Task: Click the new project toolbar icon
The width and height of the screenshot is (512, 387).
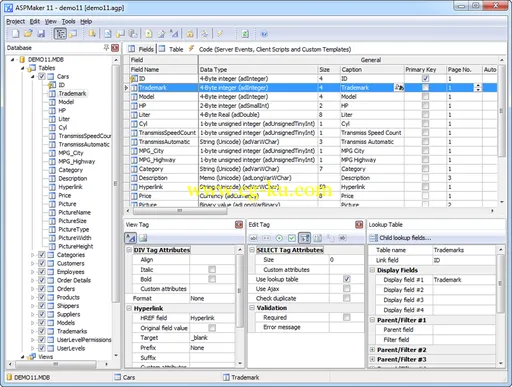Action: click(x=15, y=34)
